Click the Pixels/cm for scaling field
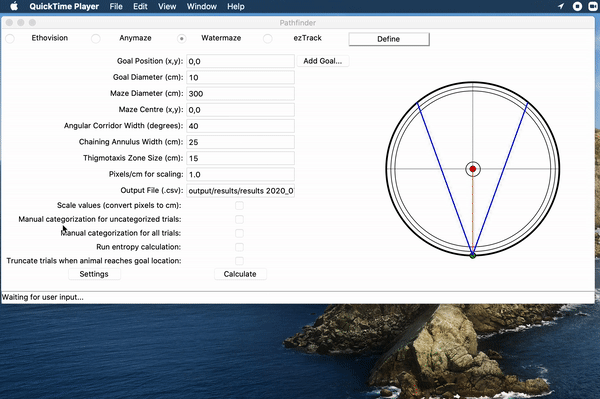 coord(240,174)
